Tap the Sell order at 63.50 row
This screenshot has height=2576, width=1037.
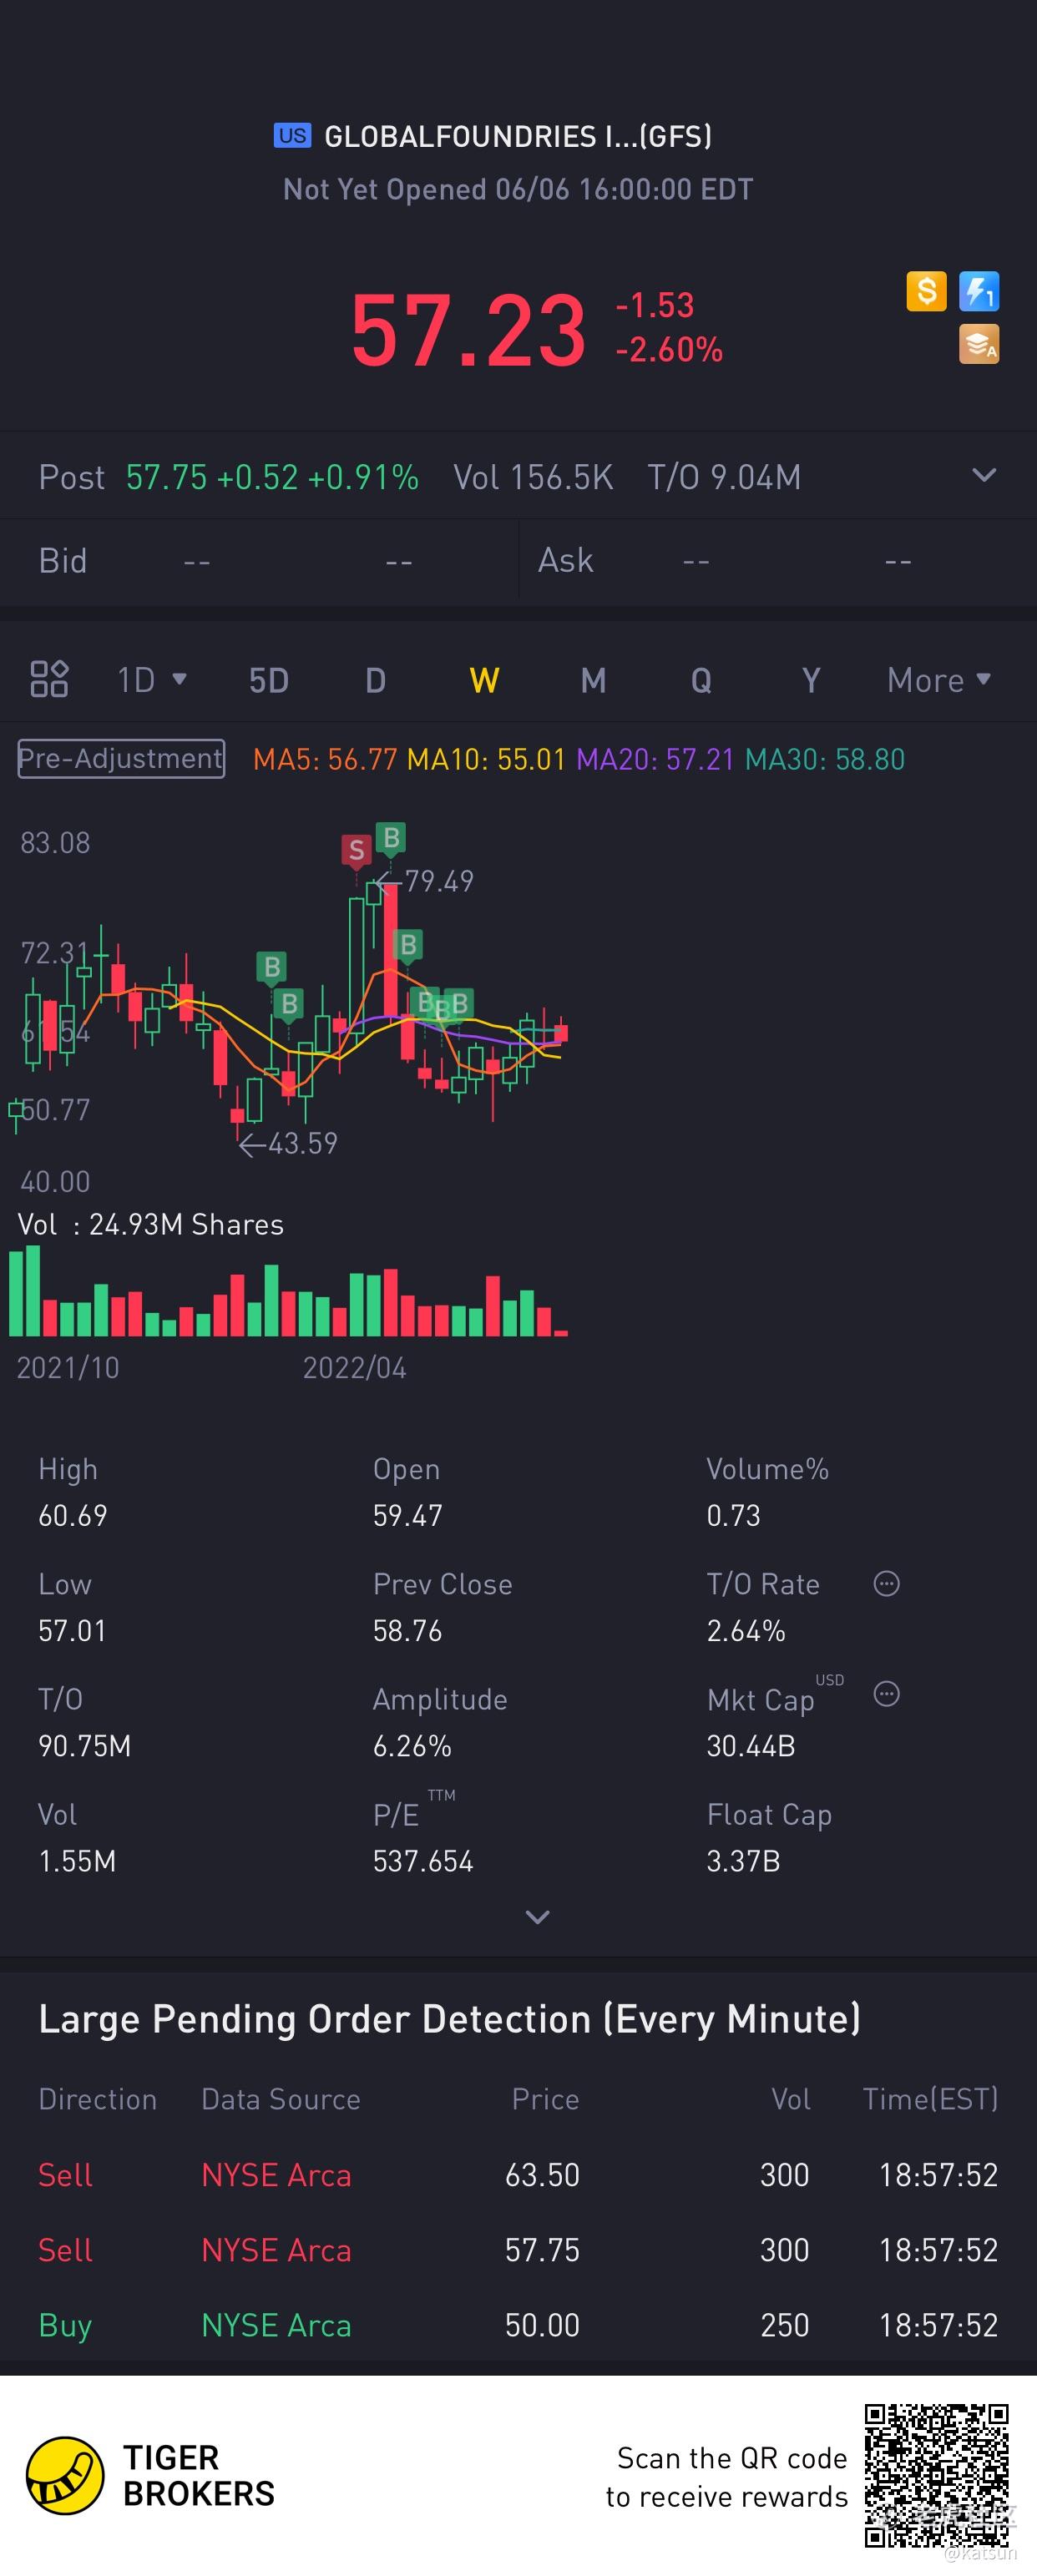[518, 2175]
